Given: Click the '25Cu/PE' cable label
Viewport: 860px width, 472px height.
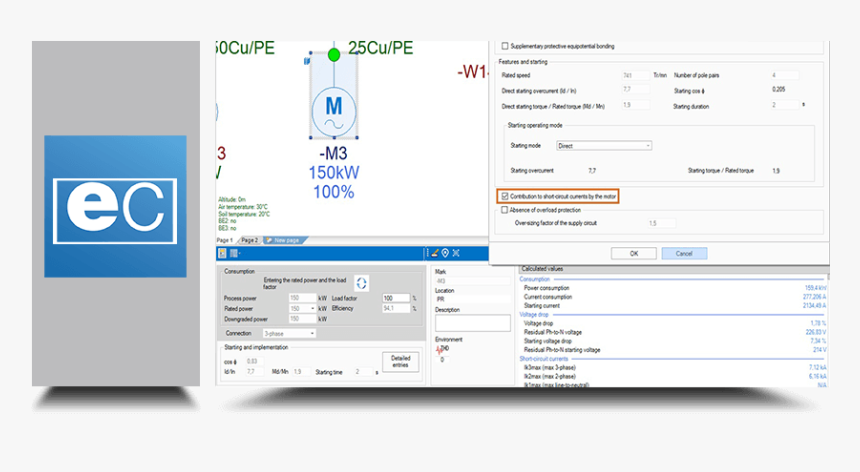Looking at the screenshot, I should click(x=381, y=48).
